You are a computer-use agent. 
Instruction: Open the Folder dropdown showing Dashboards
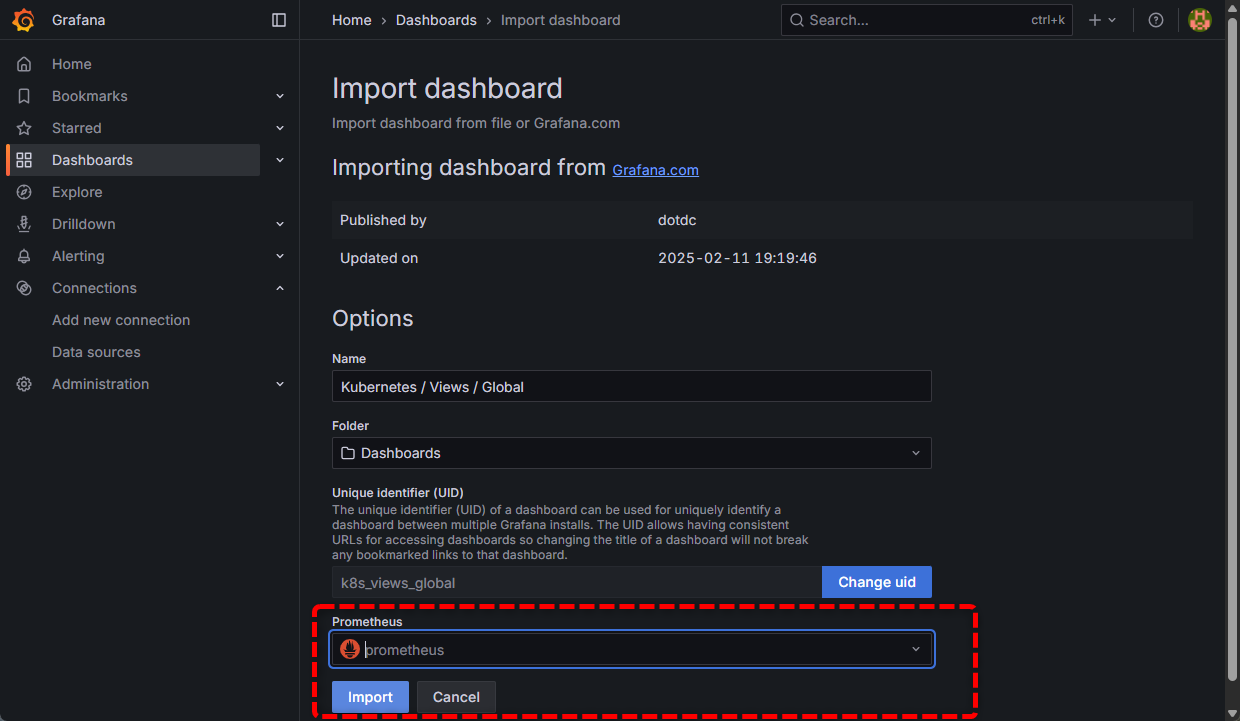point(632,453)
